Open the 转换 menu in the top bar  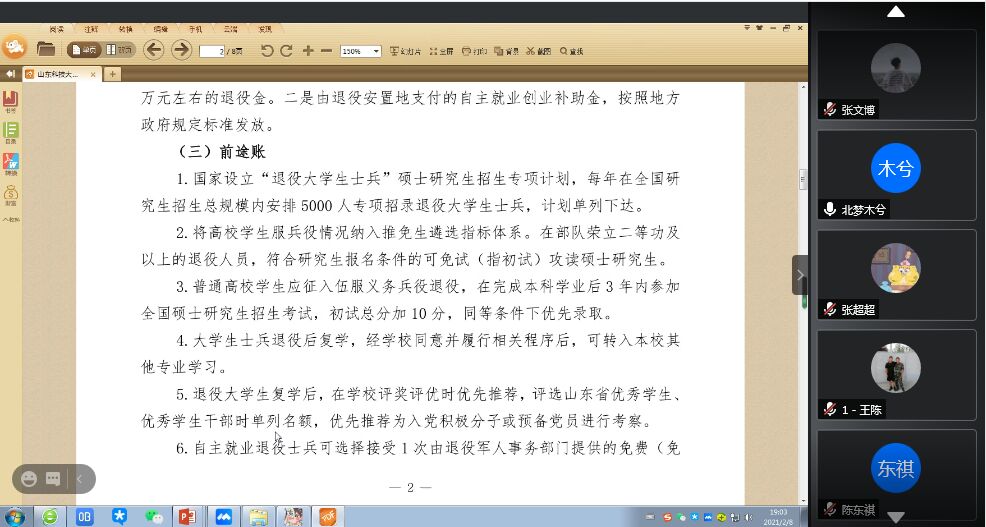[x=124, y=30]
